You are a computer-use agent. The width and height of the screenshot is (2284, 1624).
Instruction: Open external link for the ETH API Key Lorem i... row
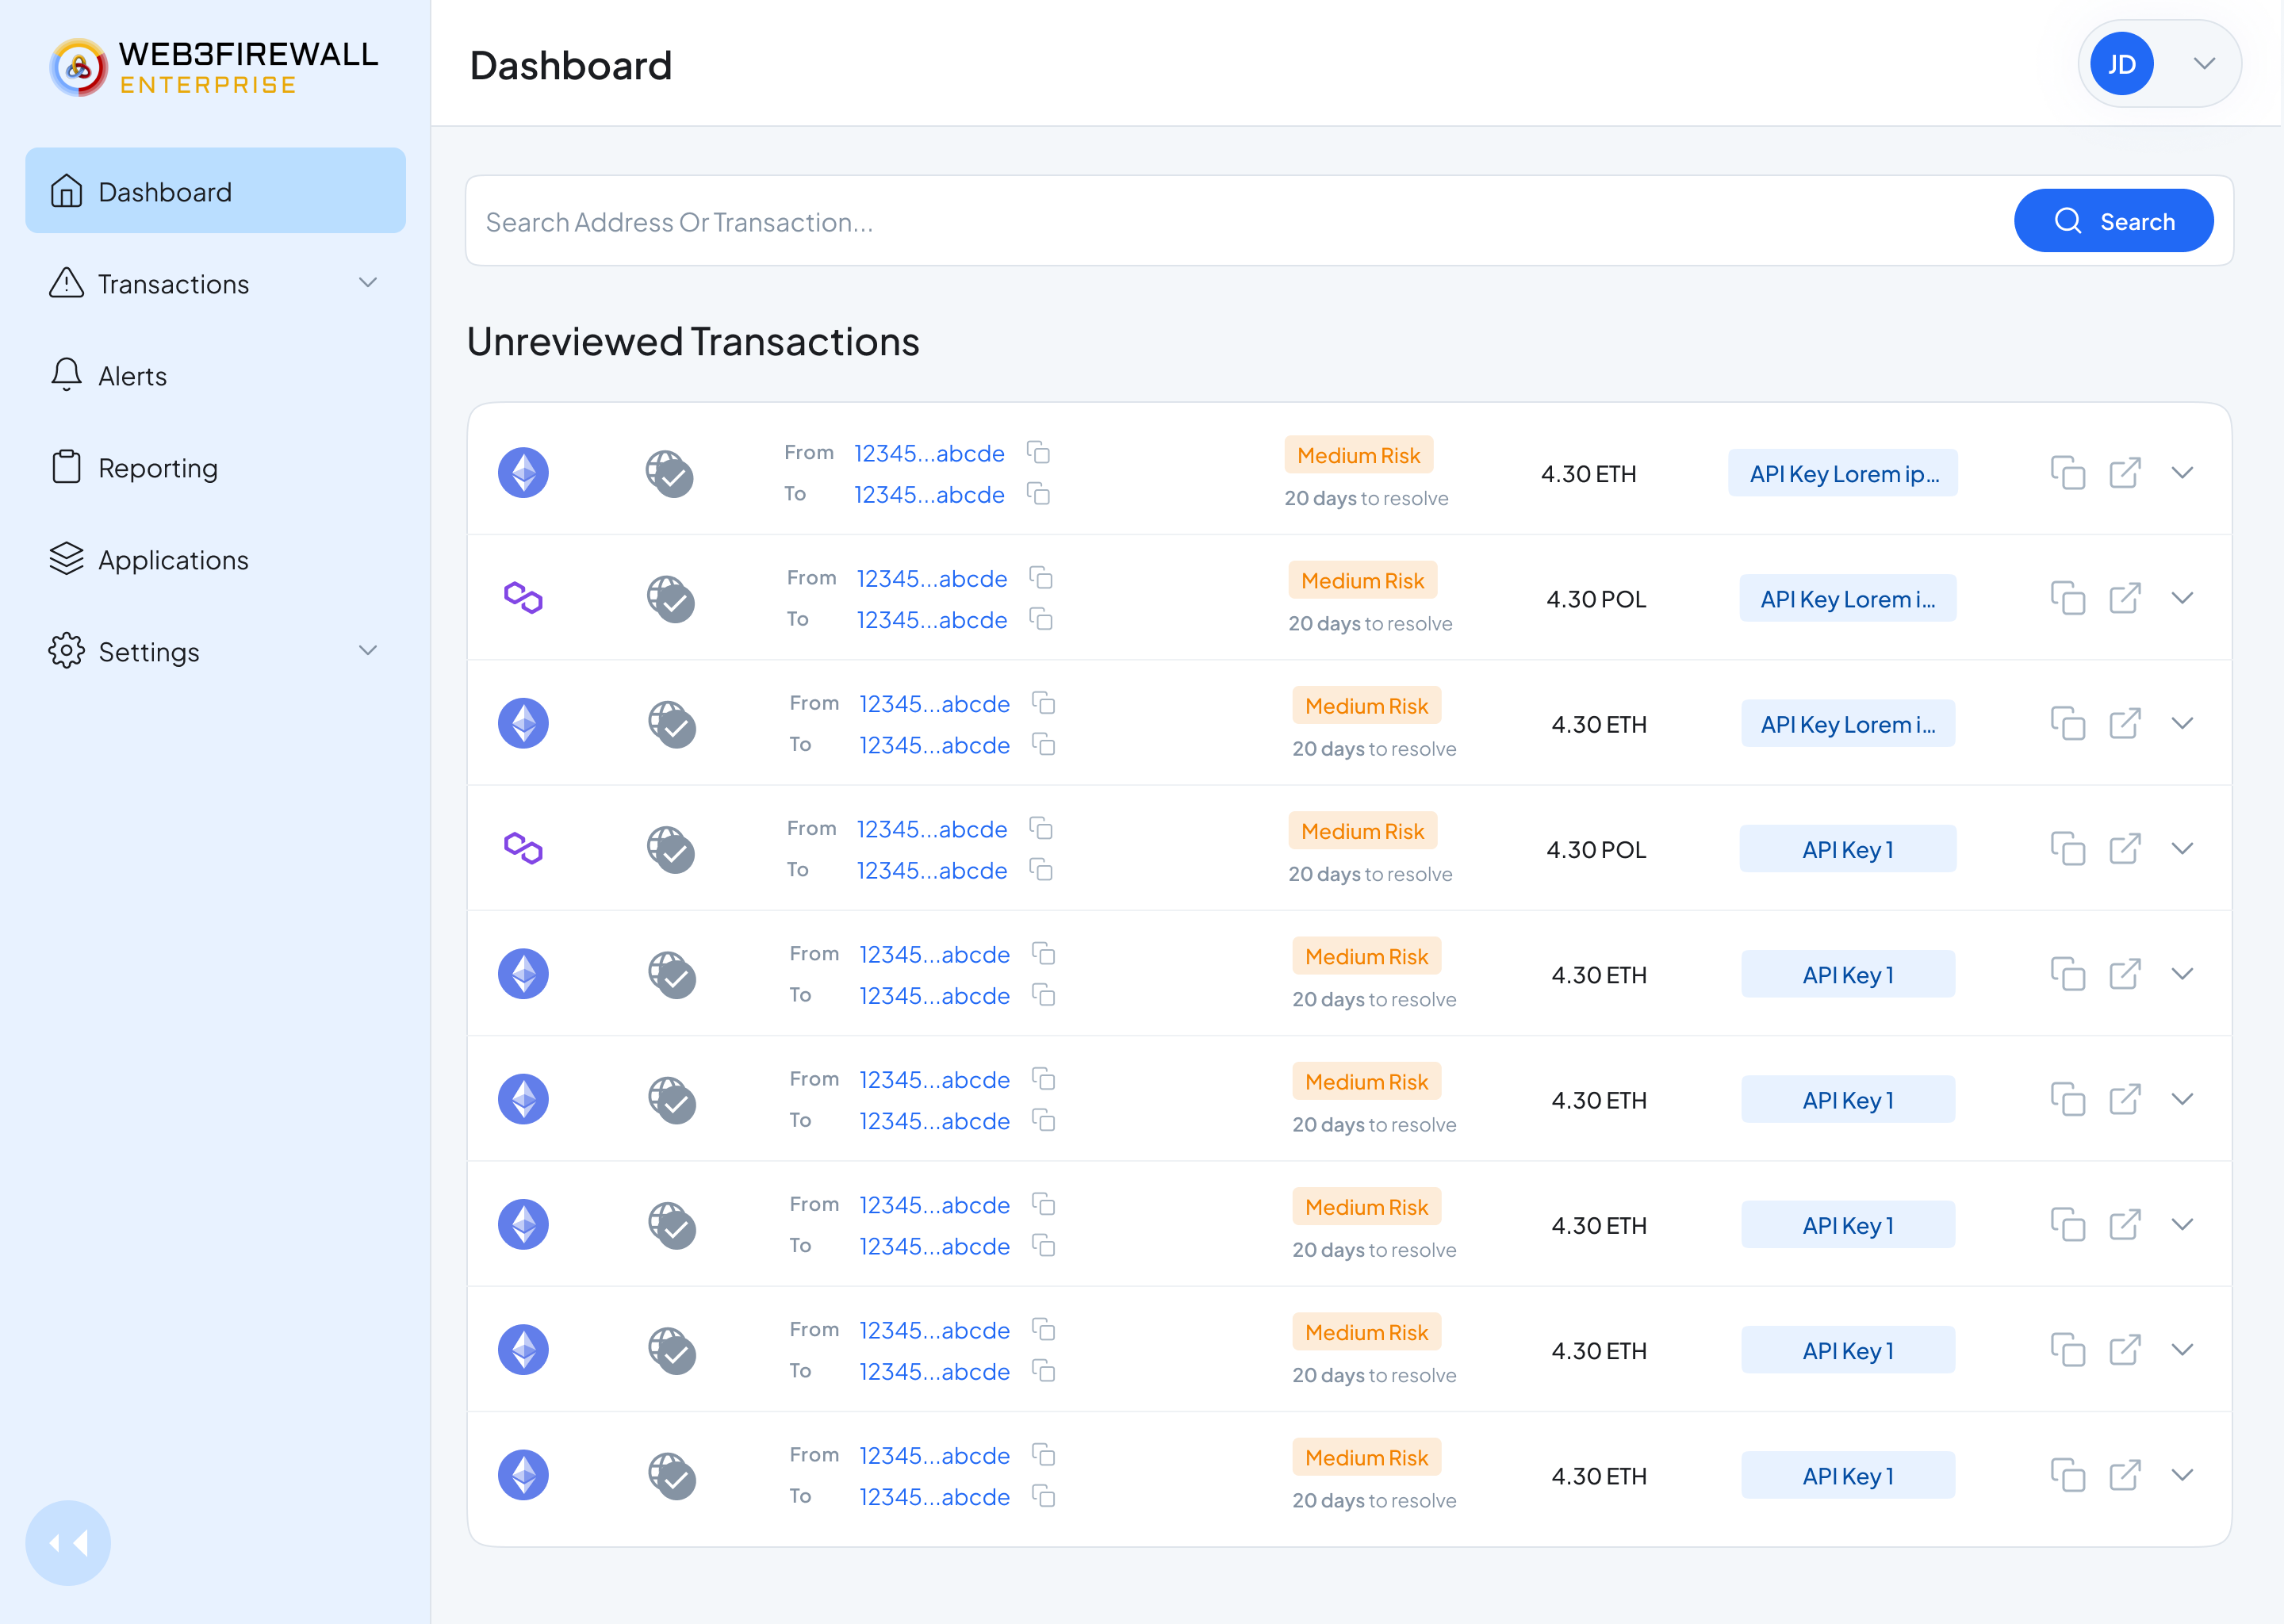[x=2125, y=723]
